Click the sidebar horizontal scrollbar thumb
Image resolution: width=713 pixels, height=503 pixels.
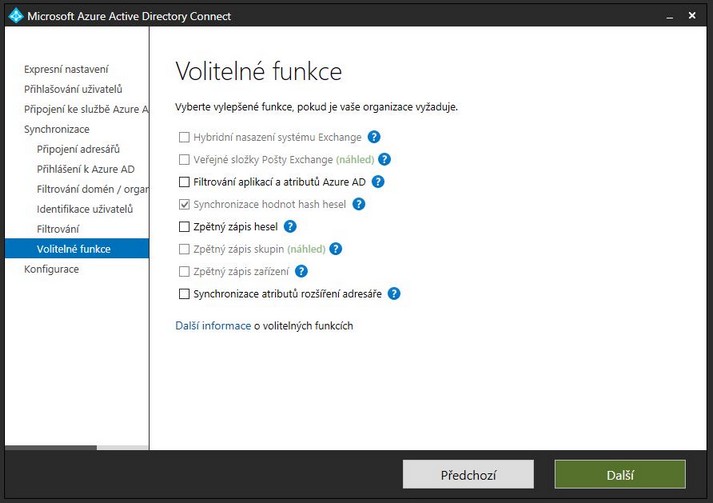(51, 448)
